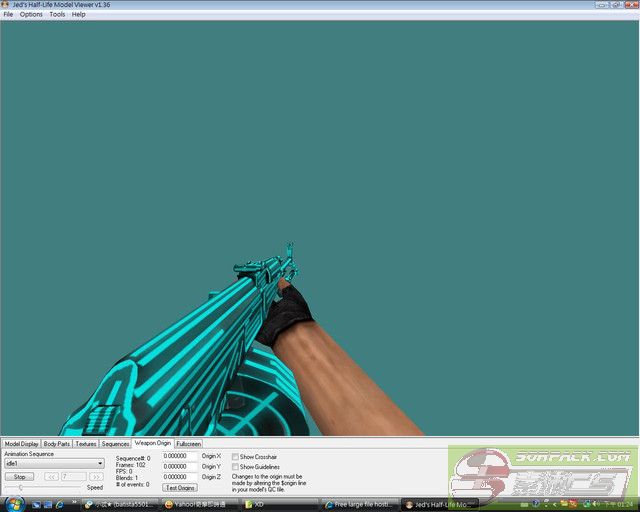
Task: Click the previous frame button
Action: tap(51, 477)
